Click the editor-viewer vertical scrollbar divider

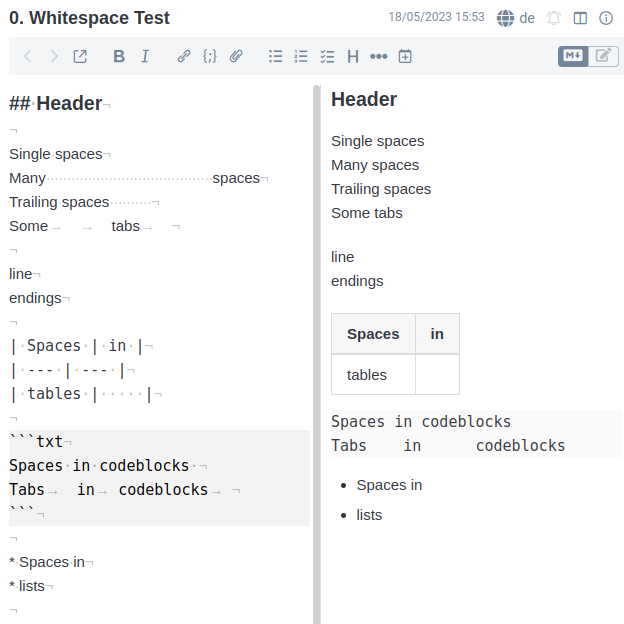[x=317, y=354]
